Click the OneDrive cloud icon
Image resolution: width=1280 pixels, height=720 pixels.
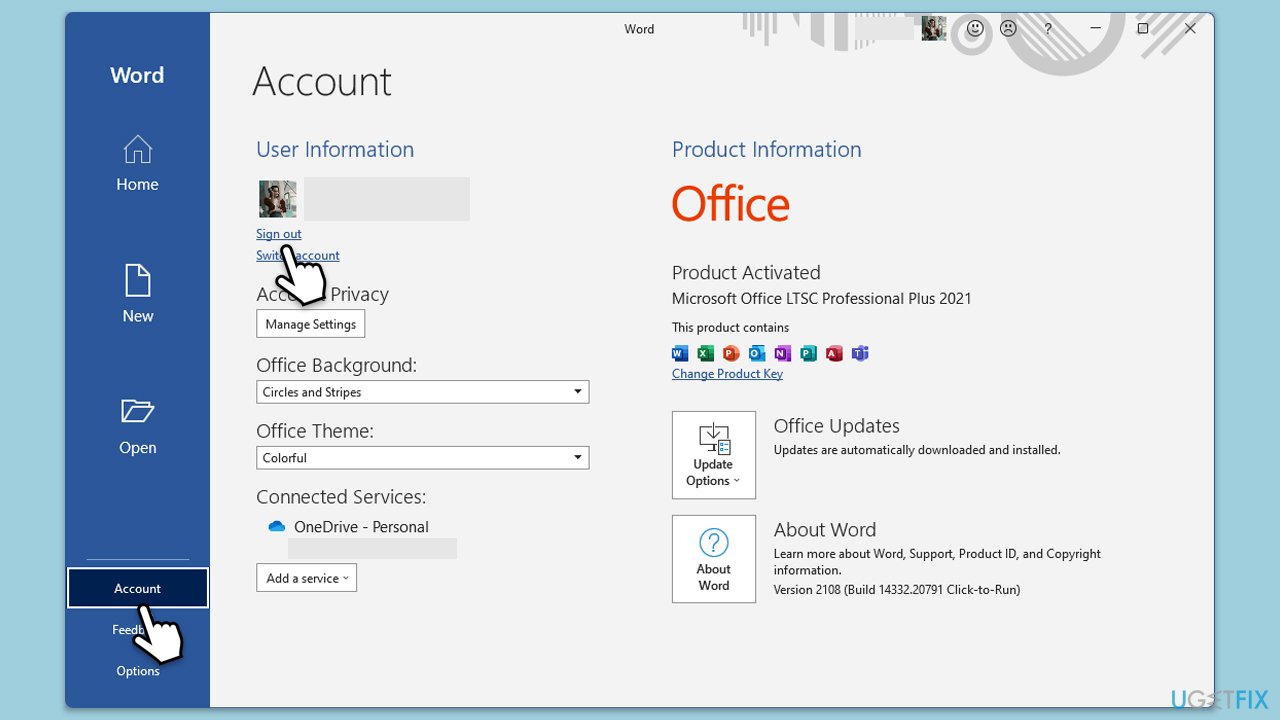pos(277,527)
